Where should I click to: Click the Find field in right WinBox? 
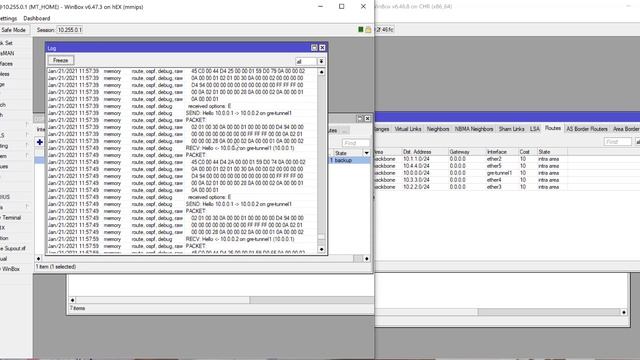click(x=618, y=142)
